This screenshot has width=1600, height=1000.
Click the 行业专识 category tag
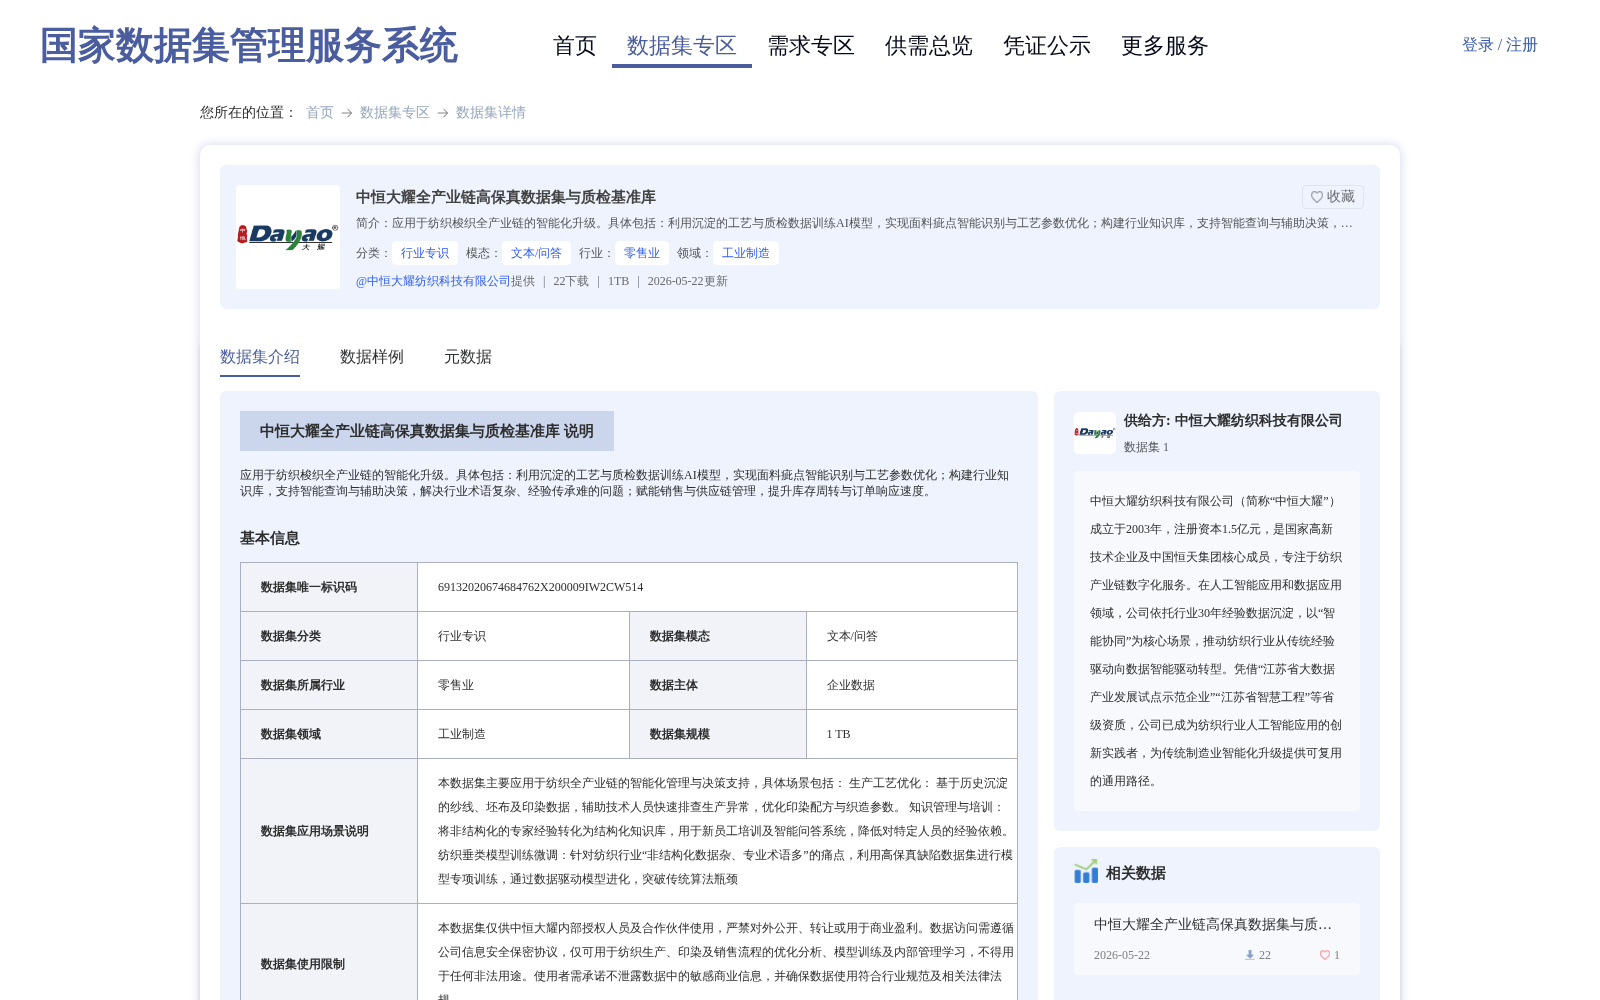(425, 253)
